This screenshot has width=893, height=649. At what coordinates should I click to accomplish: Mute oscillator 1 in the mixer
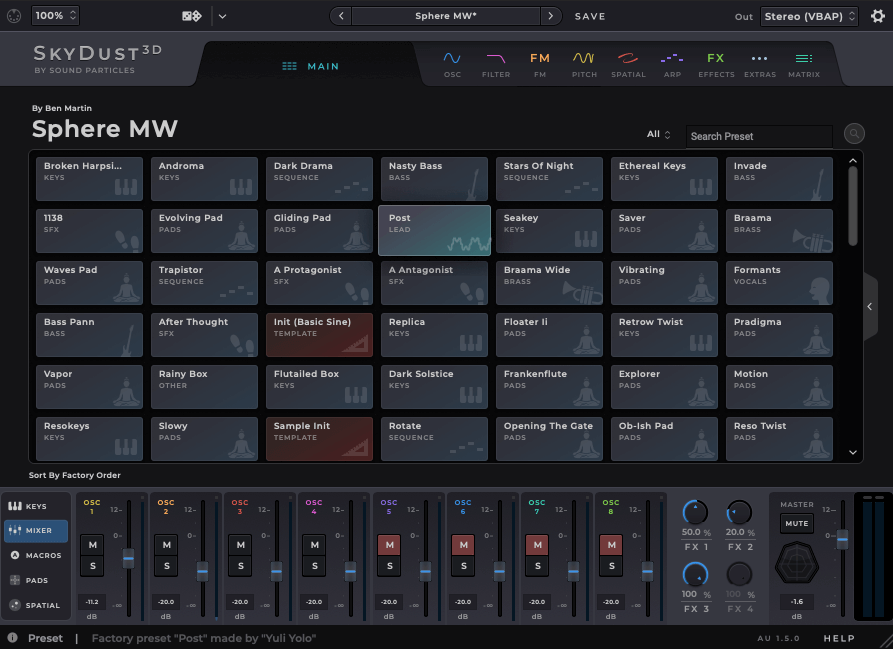pyautogui.click(x=92, y=544)
